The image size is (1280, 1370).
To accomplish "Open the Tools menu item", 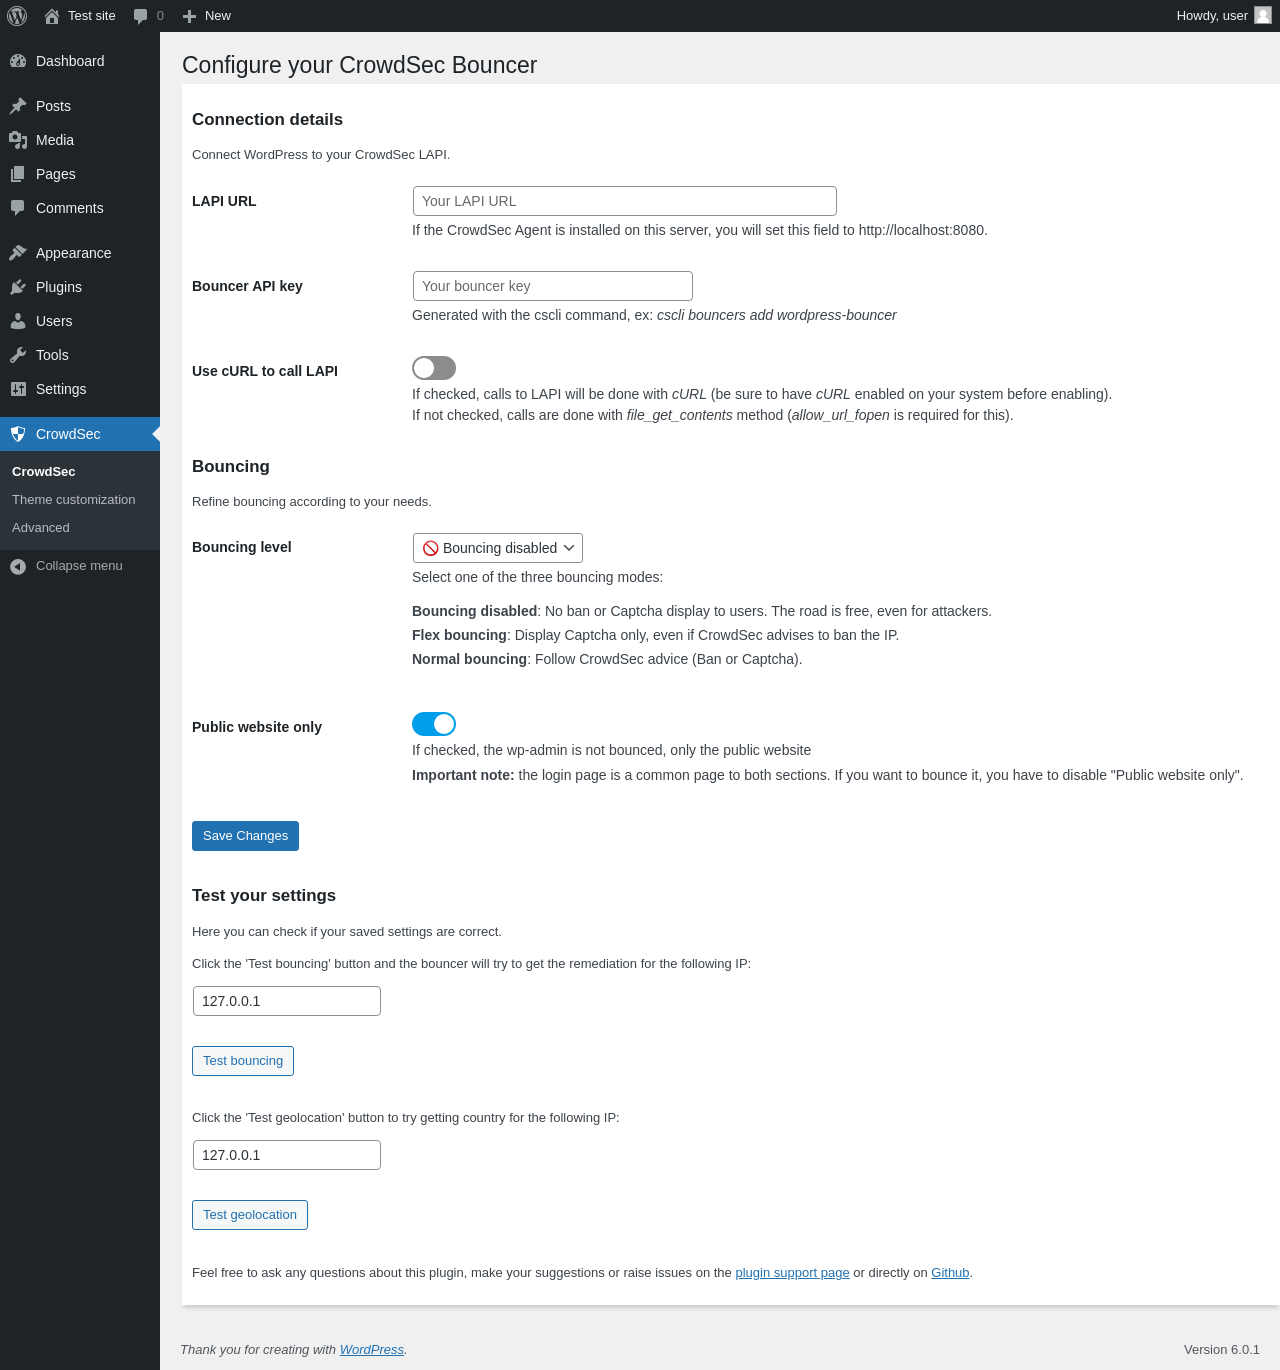I will [x=80, y=355].
